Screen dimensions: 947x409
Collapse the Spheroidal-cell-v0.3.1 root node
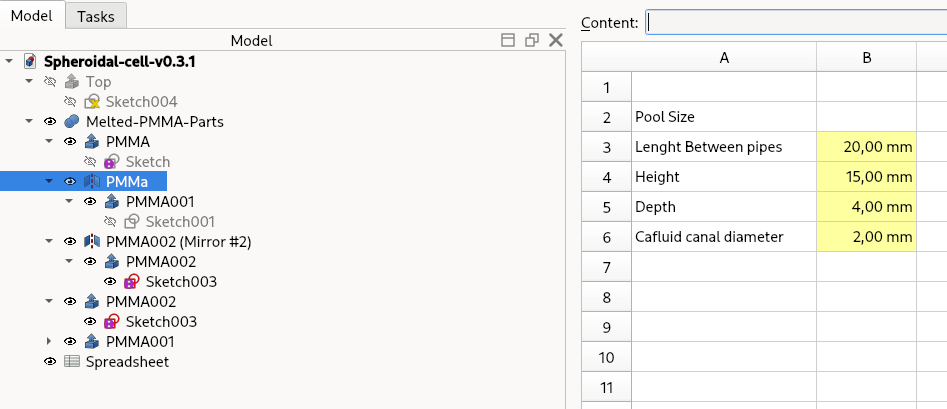click(x=9, y=62)
